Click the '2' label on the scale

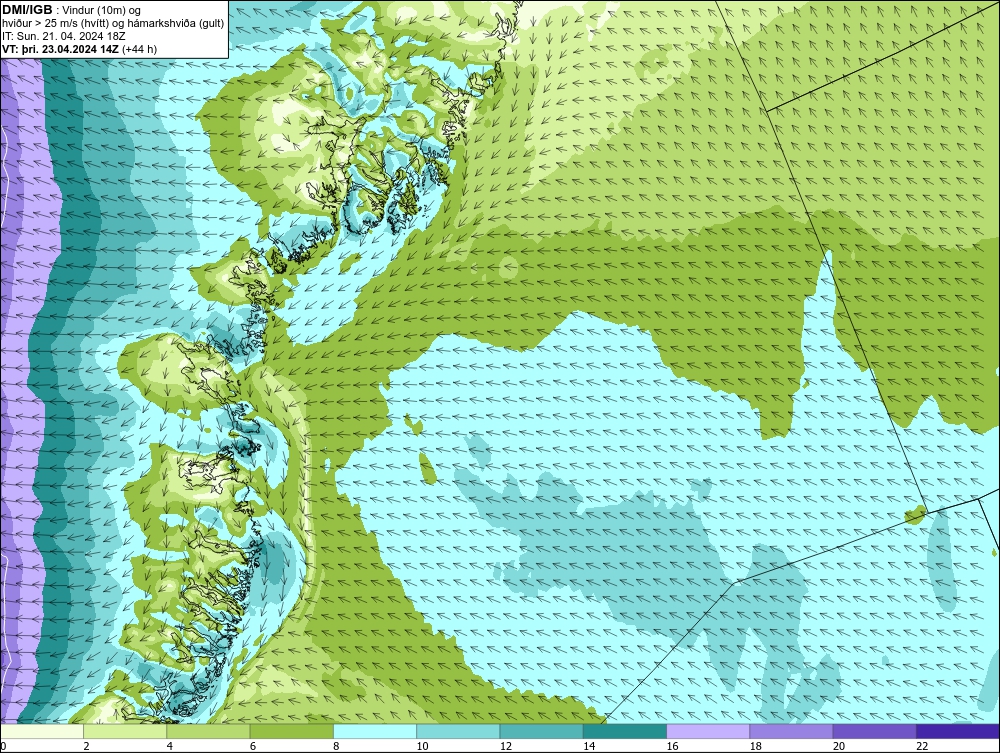pyautogui.click(x=86, y=747)
